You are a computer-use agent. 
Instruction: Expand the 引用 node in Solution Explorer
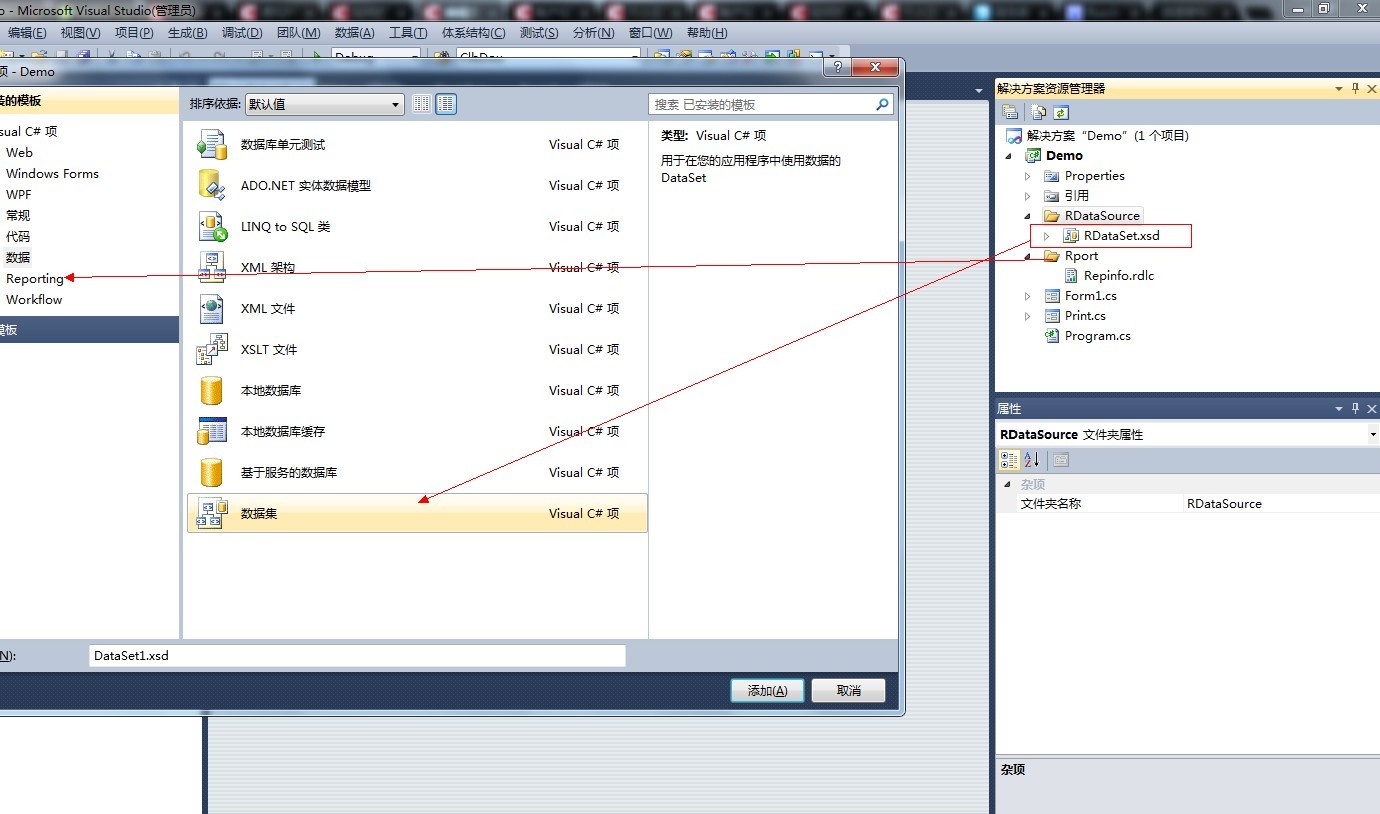pyautogui.click(x=1027, y=196)
